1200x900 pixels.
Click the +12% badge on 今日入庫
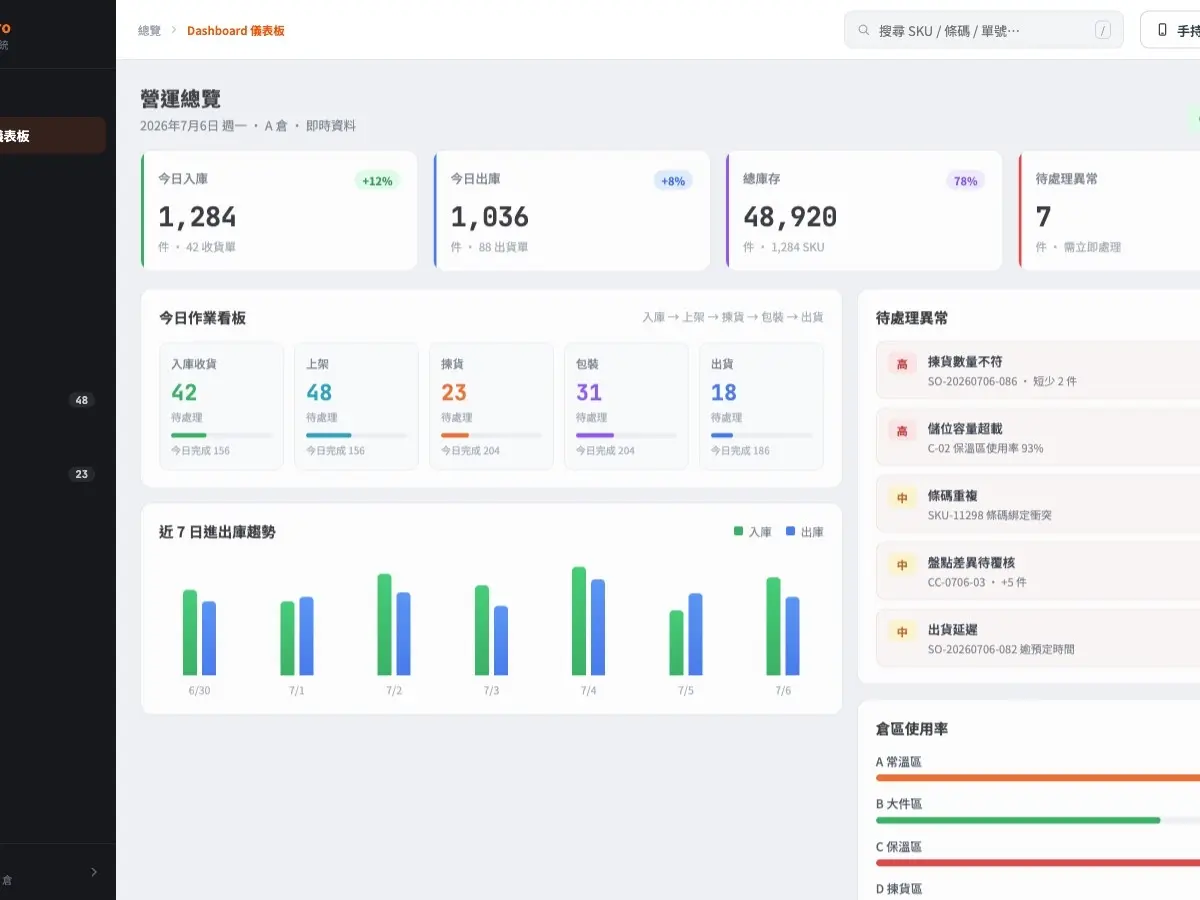pos(378,181)
